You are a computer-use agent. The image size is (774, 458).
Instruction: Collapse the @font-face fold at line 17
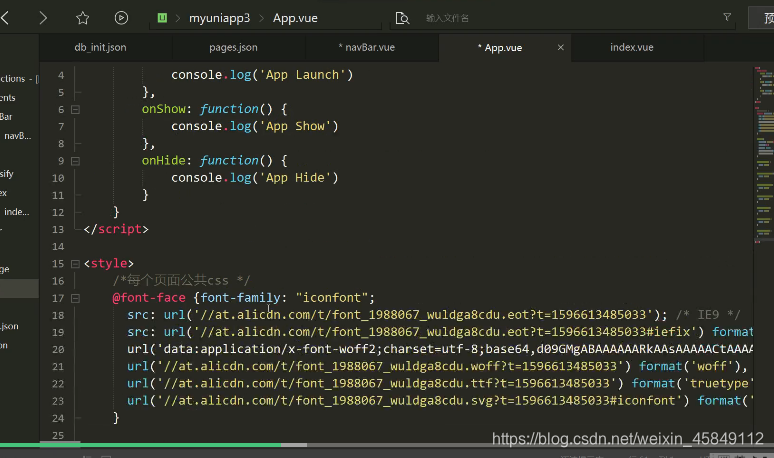tap(76, 298)
